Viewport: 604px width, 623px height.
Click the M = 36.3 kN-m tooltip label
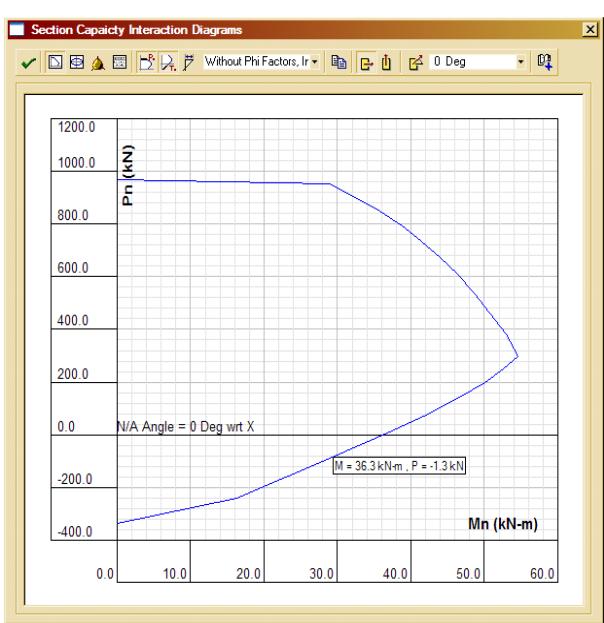(399, 465)
